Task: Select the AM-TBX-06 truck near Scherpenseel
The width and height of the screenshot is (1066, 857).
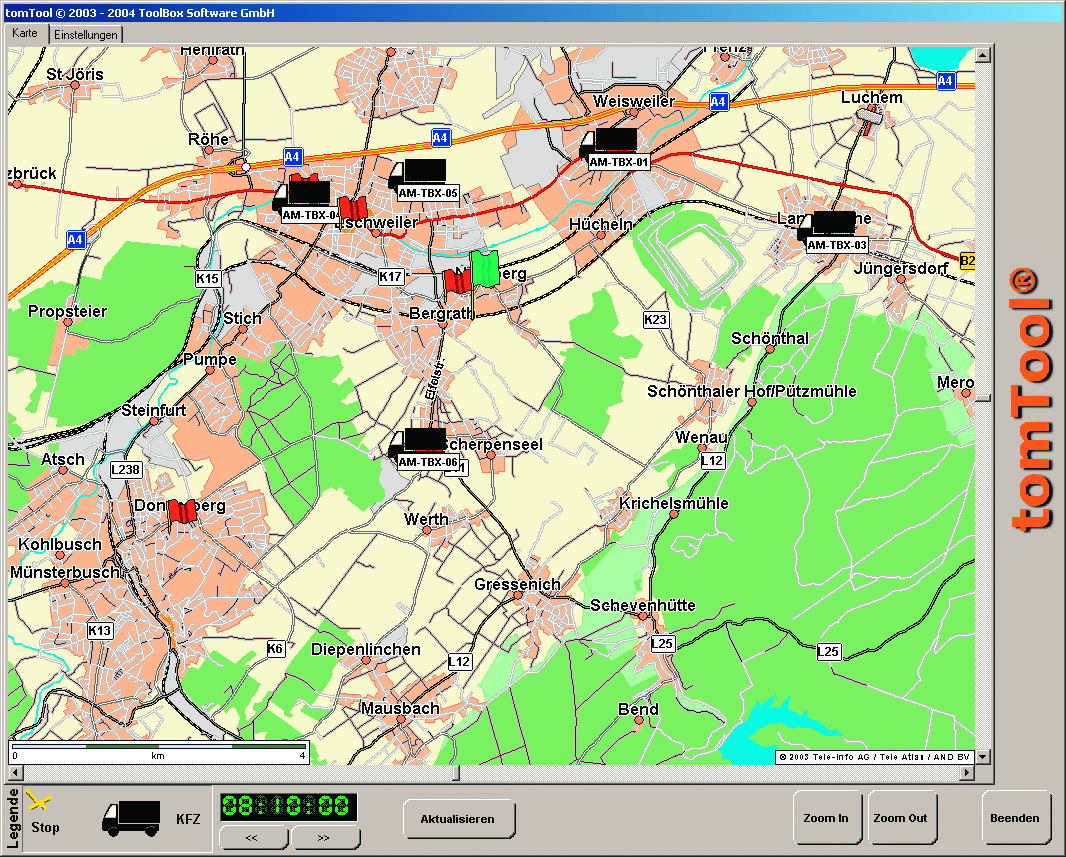Action: tap(417, 442)
